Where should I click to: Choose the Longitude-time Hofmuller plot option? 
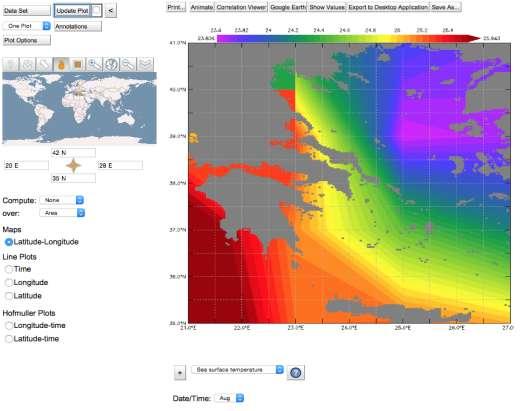9,325
